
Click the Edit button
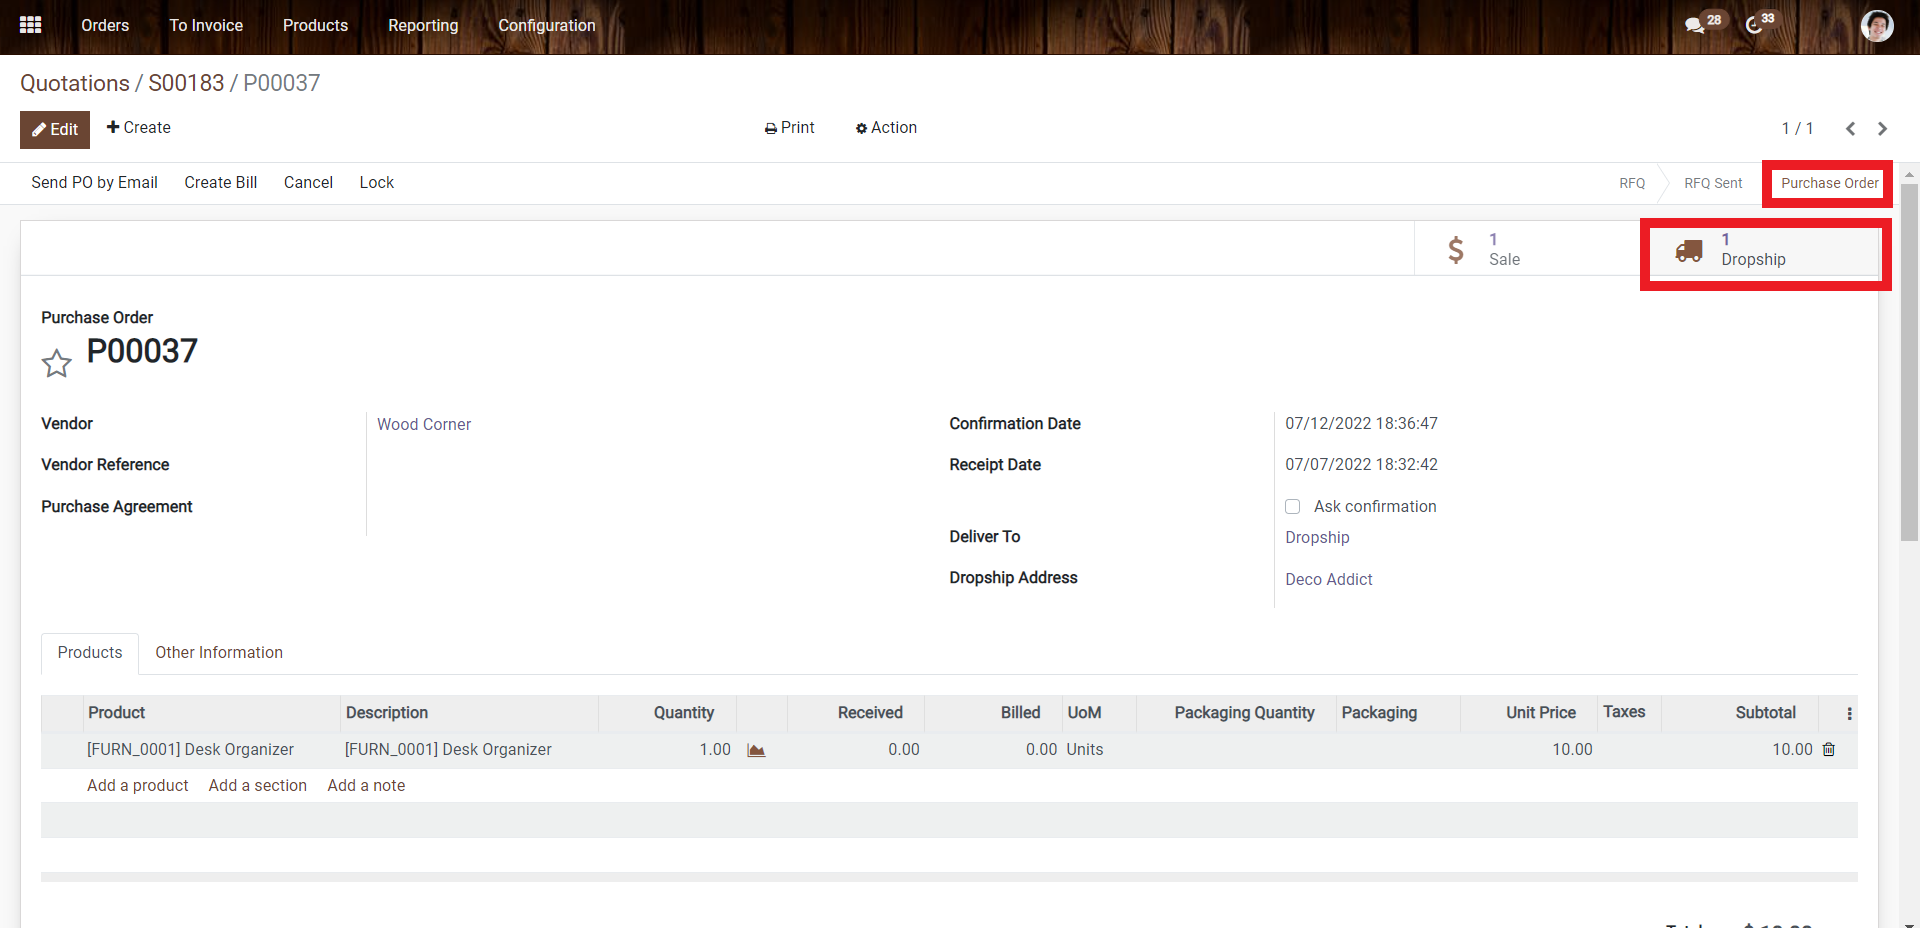pyautogui.click(x=55, y=130)
